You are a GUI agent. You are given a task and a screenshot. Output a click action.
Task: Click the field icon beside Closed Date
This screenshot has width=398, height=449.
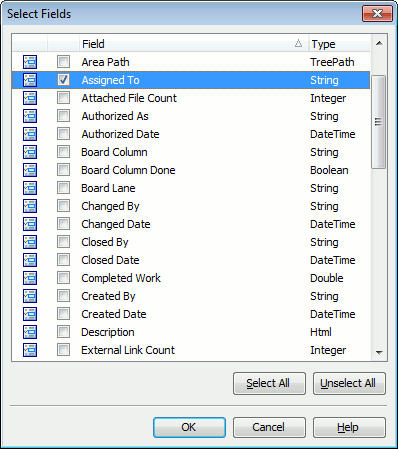pos(30,260)
